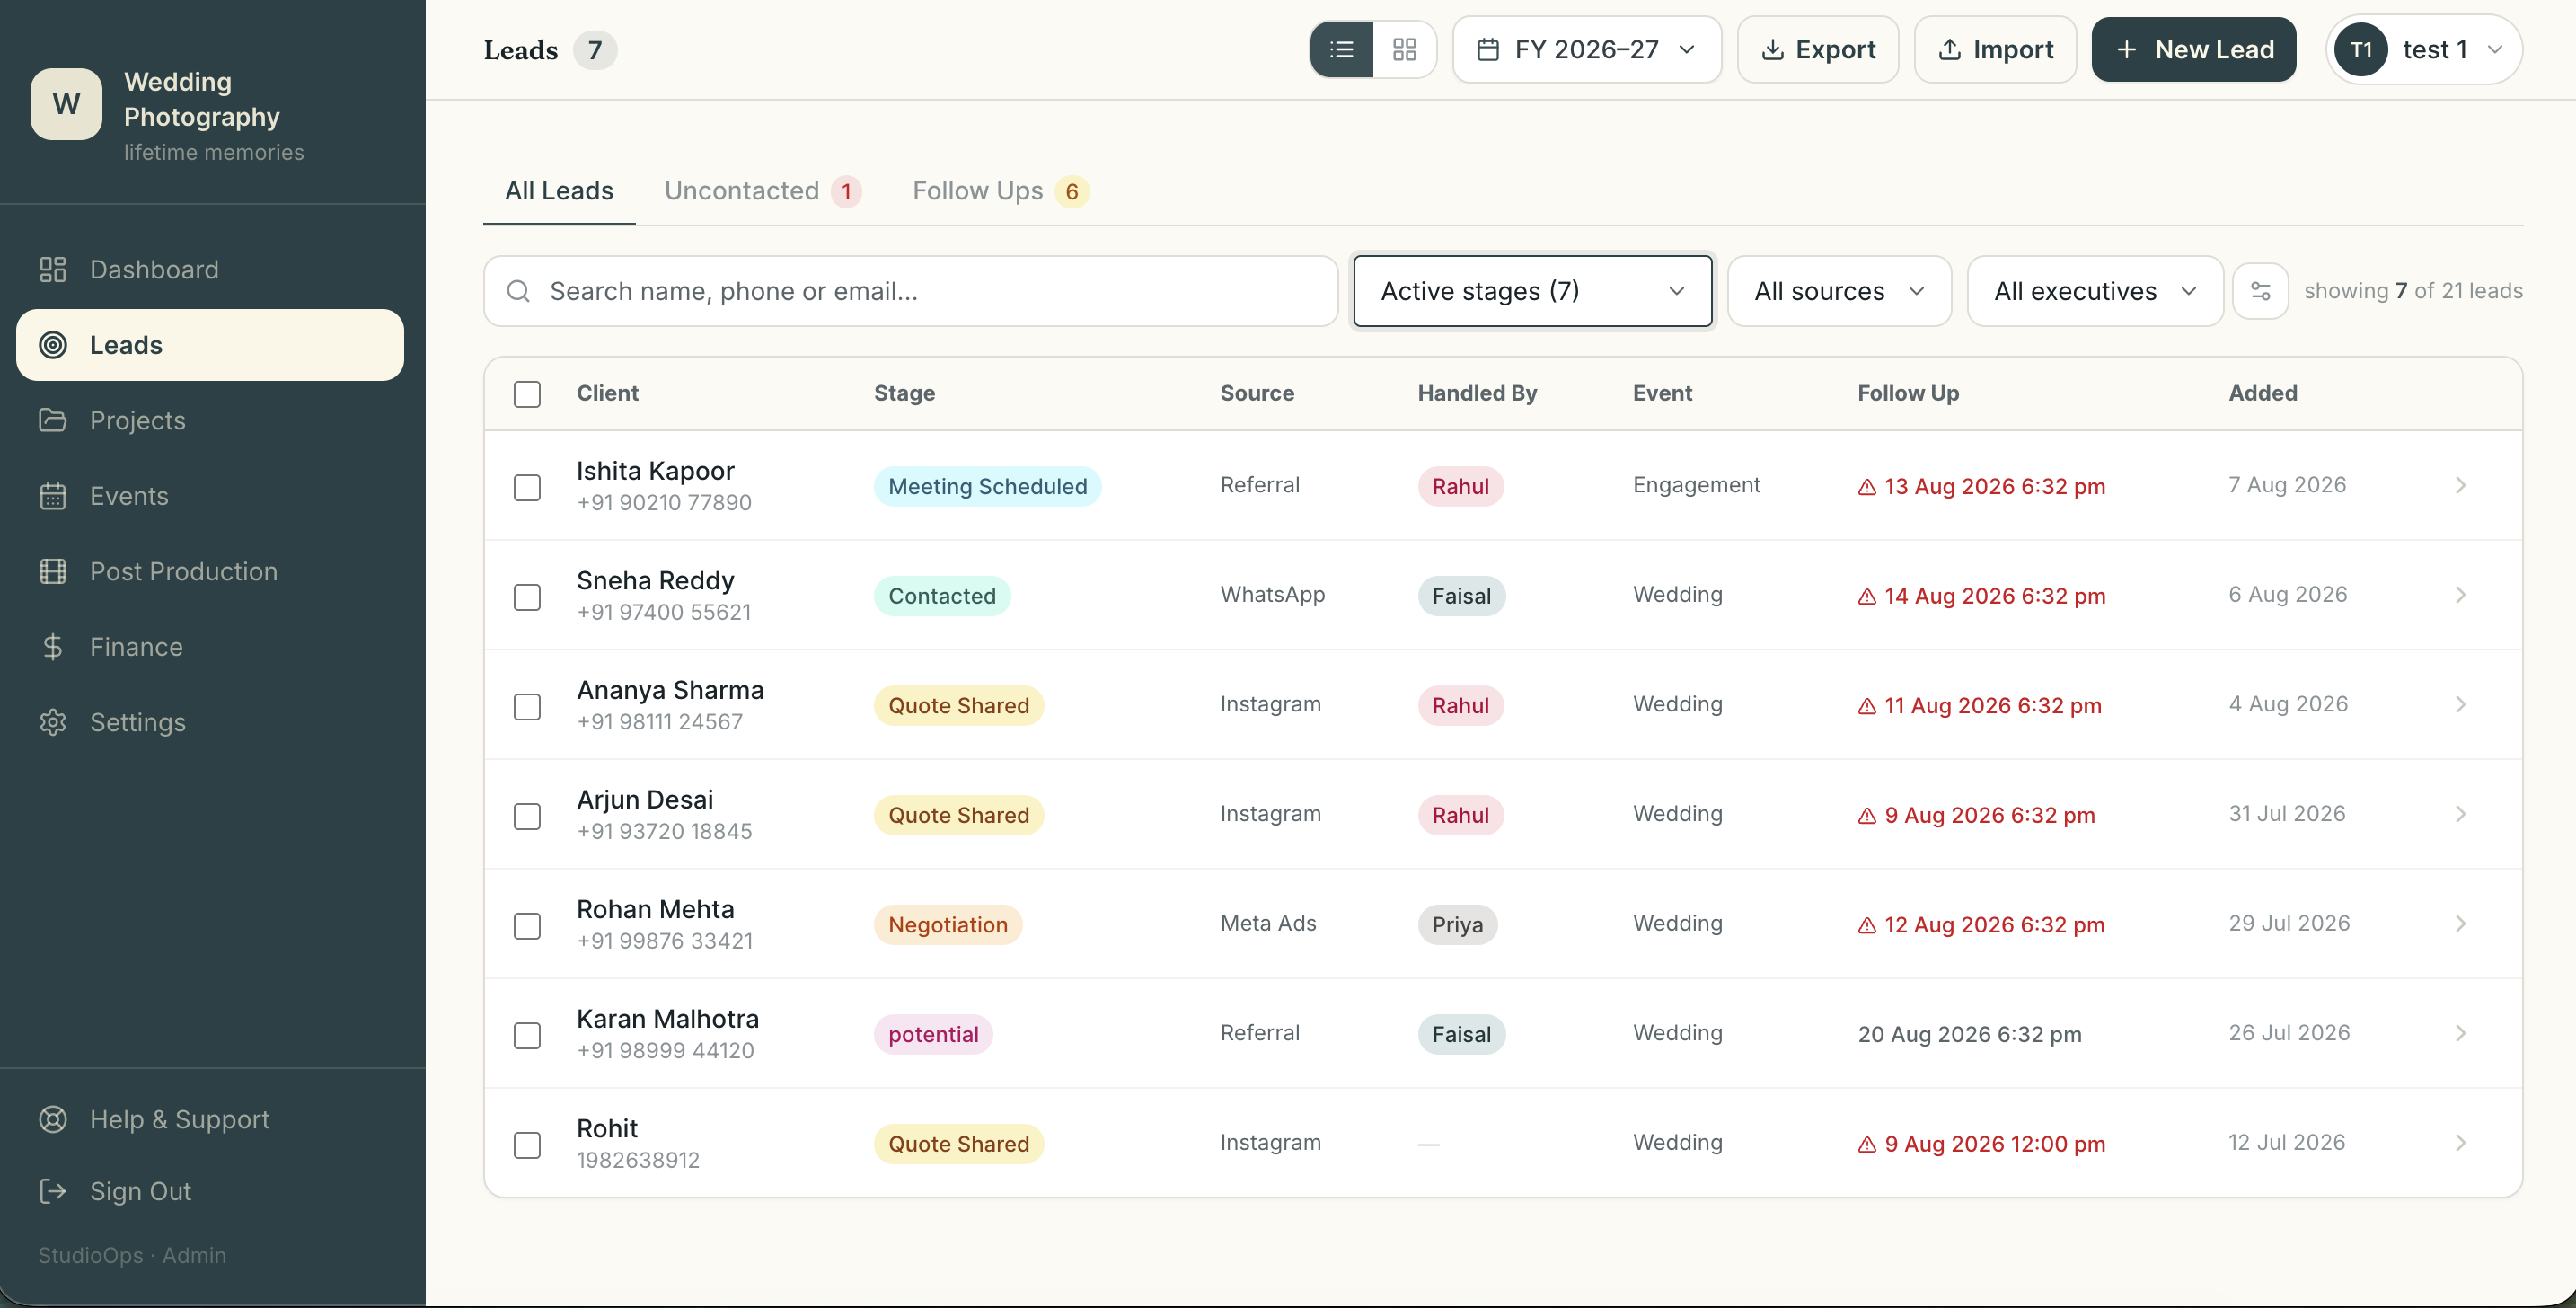Open the Follow Ups tab
This screenshot has height=1308, width=2576.
tap(1000, 191)
